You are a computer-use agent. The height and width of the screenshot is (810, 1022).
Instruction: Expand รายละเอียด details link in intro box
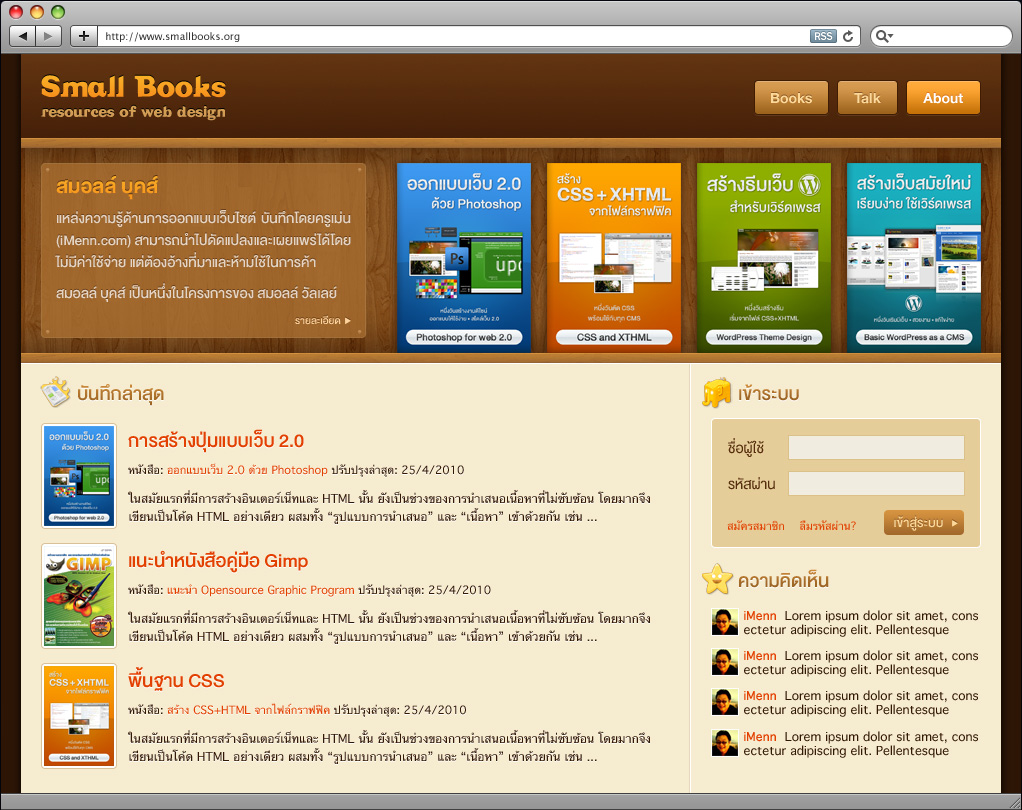coord(322,321)
